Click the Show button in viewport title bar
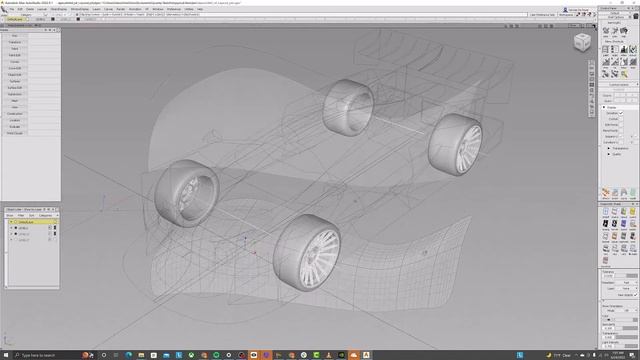640x360 pixels. 574,26
